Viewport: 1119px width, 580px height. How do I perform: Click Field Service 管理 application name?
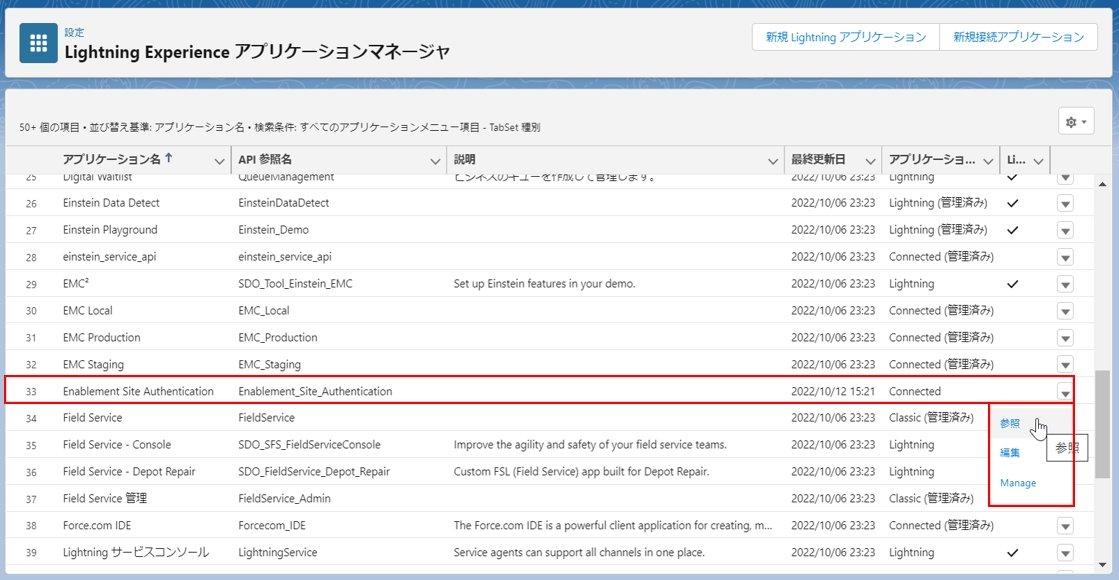[x=104, y=498]
